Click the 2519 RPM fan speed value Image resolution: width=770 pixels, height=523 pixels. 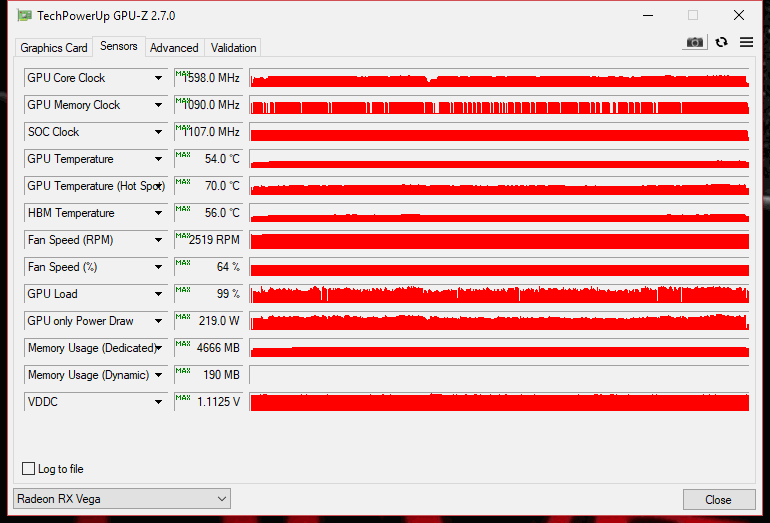[x=209, y=240]
